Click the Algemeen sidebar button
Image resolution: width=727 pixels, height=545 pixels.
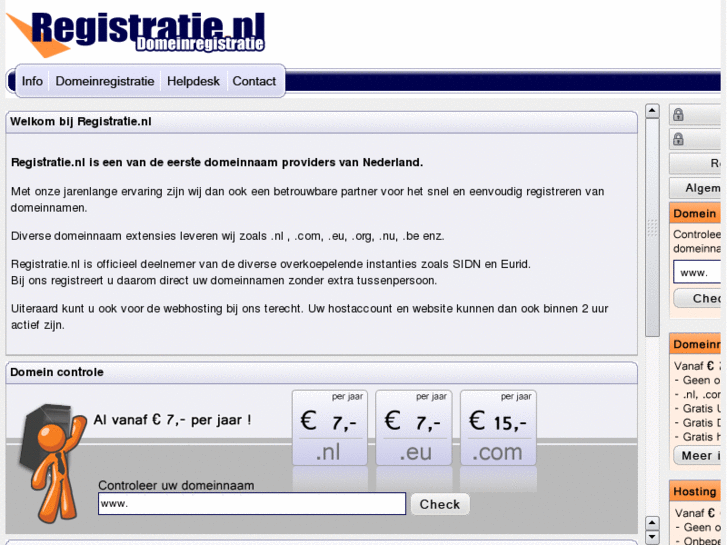point(695,188)
